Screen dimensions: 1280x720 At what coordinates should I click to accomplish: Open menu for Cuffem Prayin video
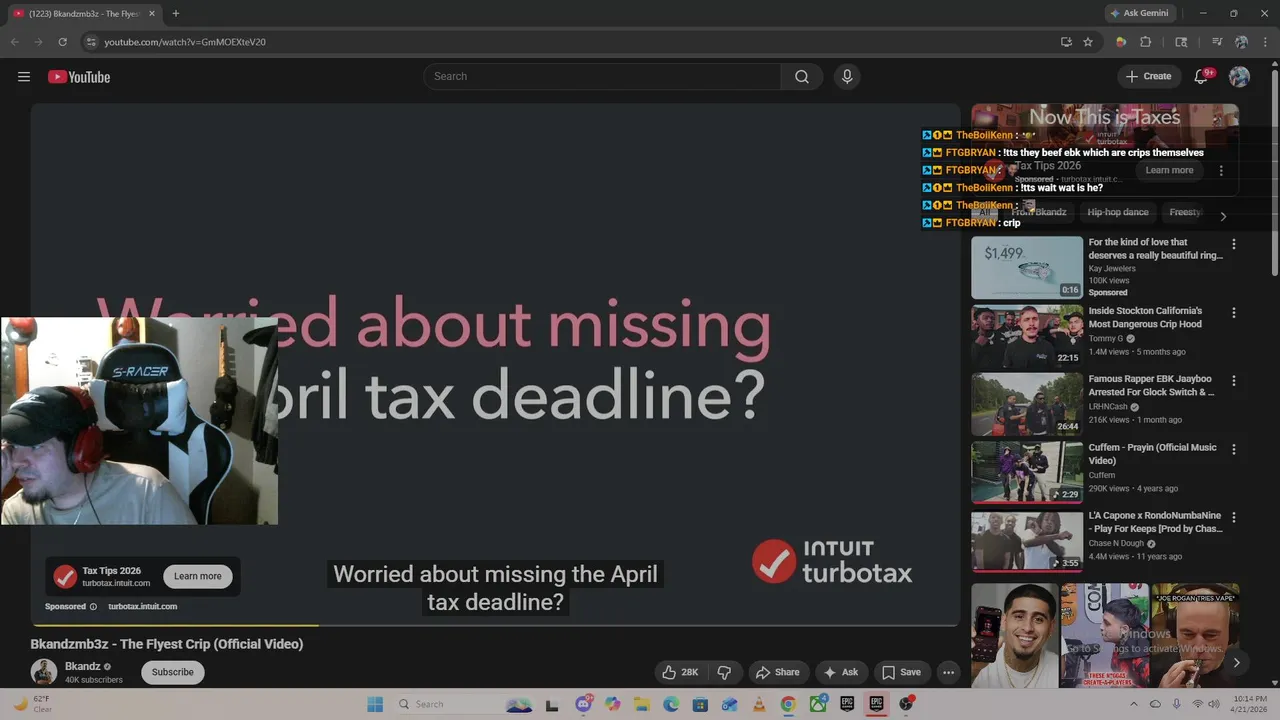pos(1234,449)
